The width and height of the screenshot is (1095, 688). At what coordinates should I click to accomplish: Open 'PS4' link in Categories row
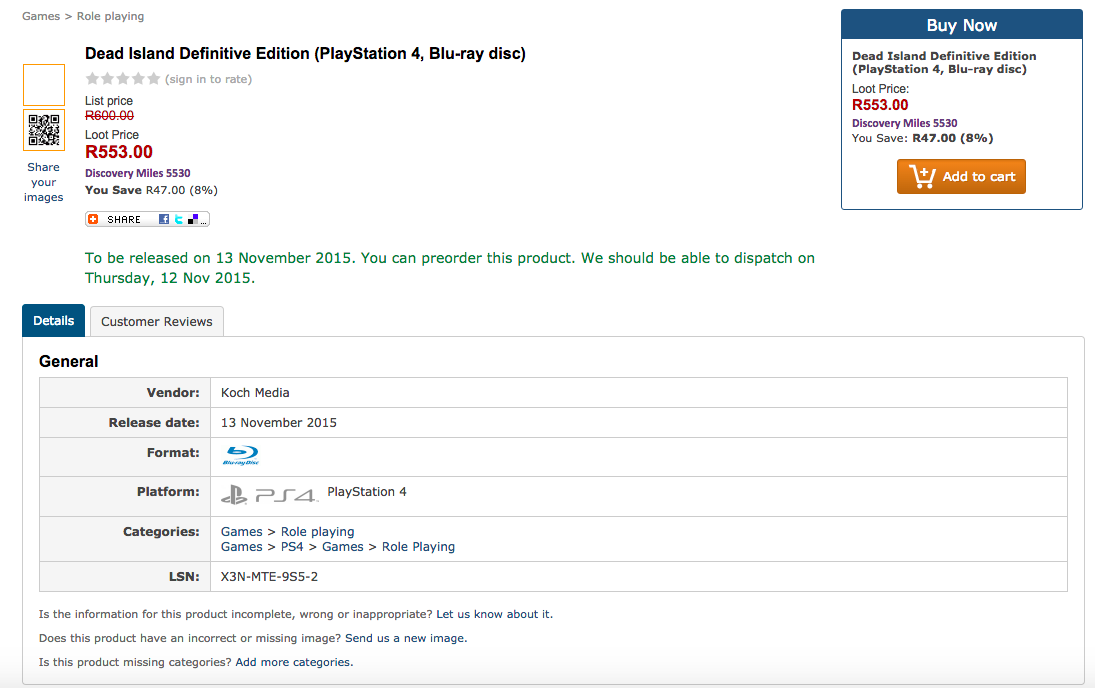pos(292,546)
